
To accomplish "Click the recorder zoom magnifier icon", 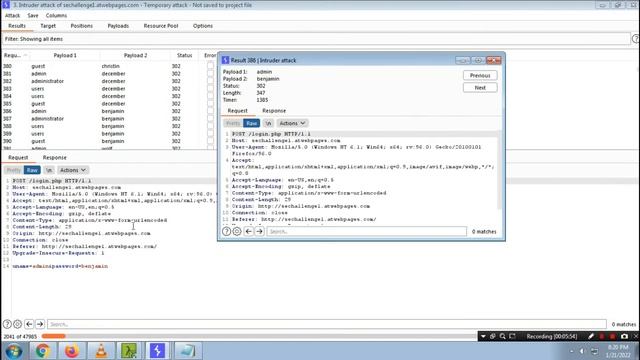I will click(x=502, y=336).
